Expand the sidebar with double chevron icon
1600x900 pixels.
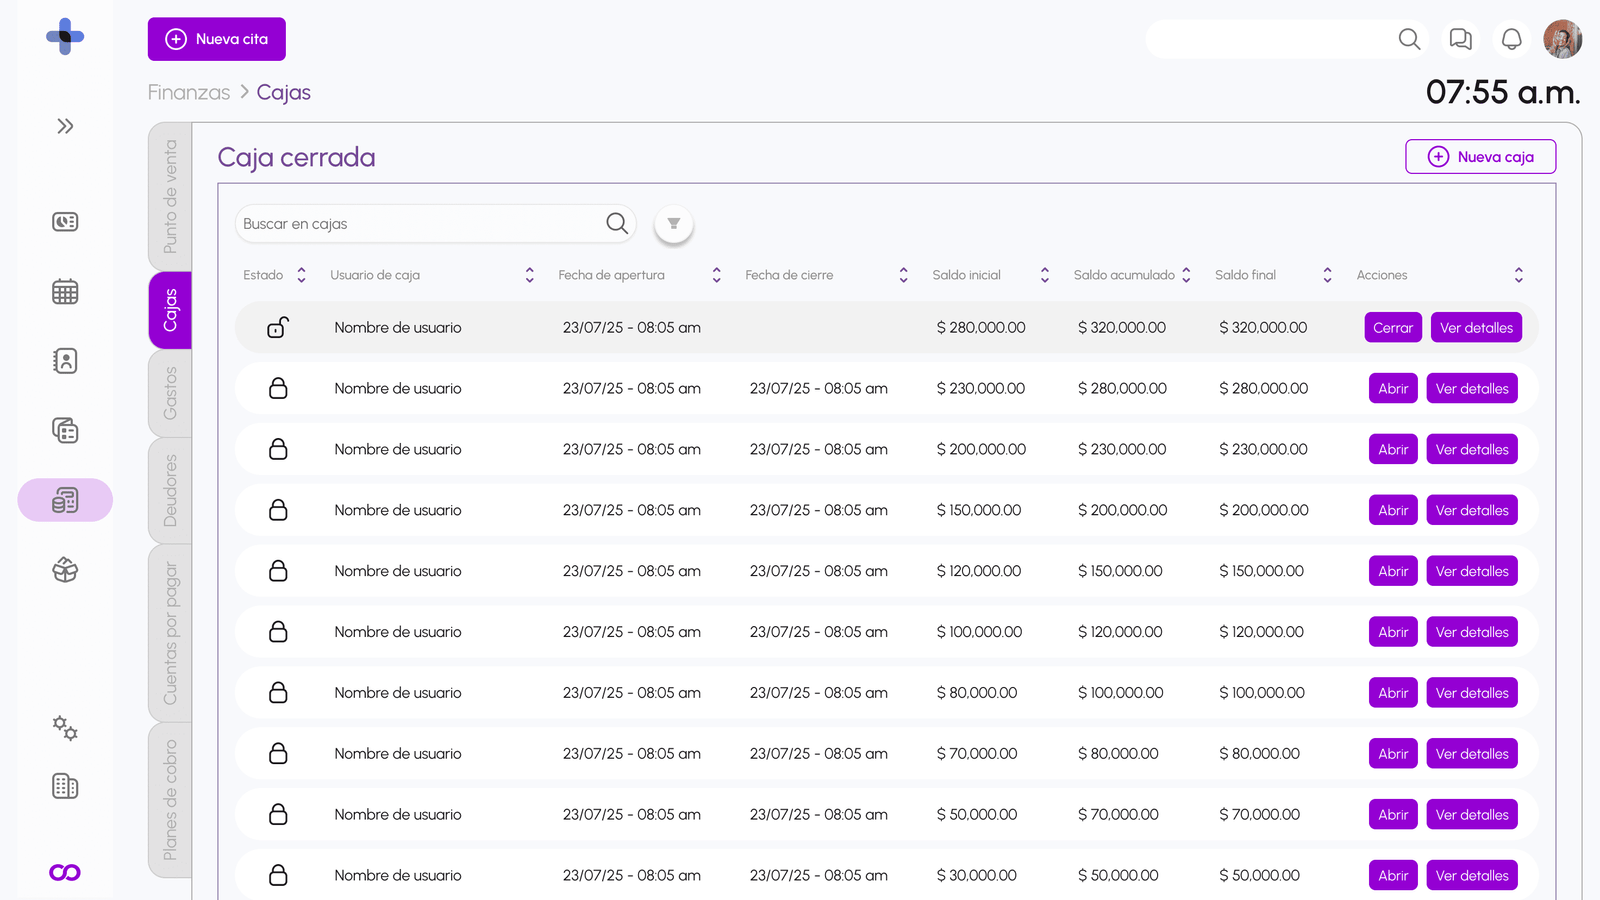(65, 126)
